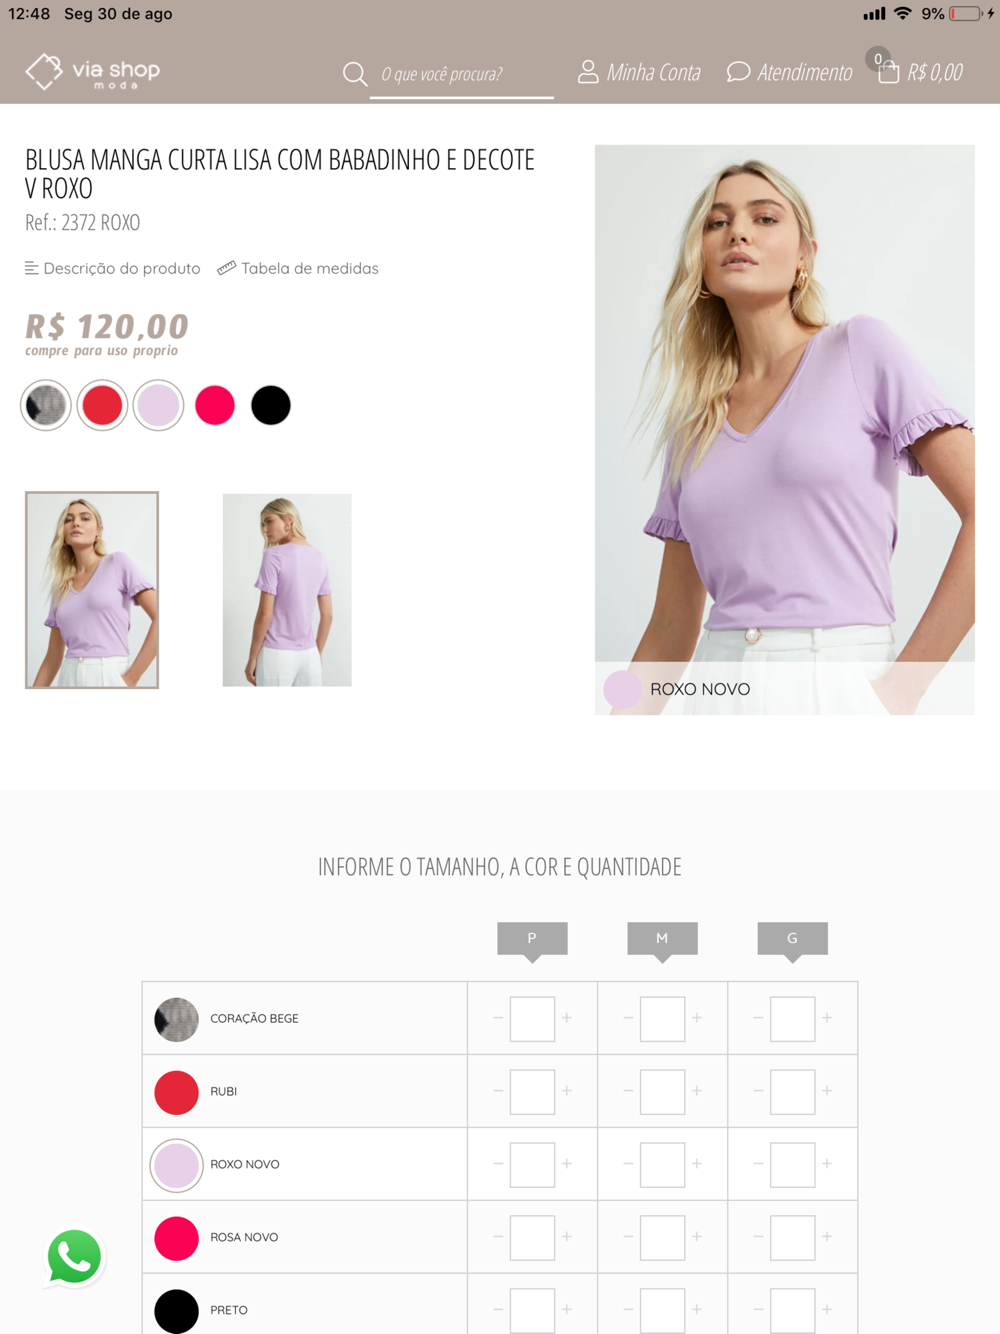Go to Via Shop Moda logo home

pos(92,72)
